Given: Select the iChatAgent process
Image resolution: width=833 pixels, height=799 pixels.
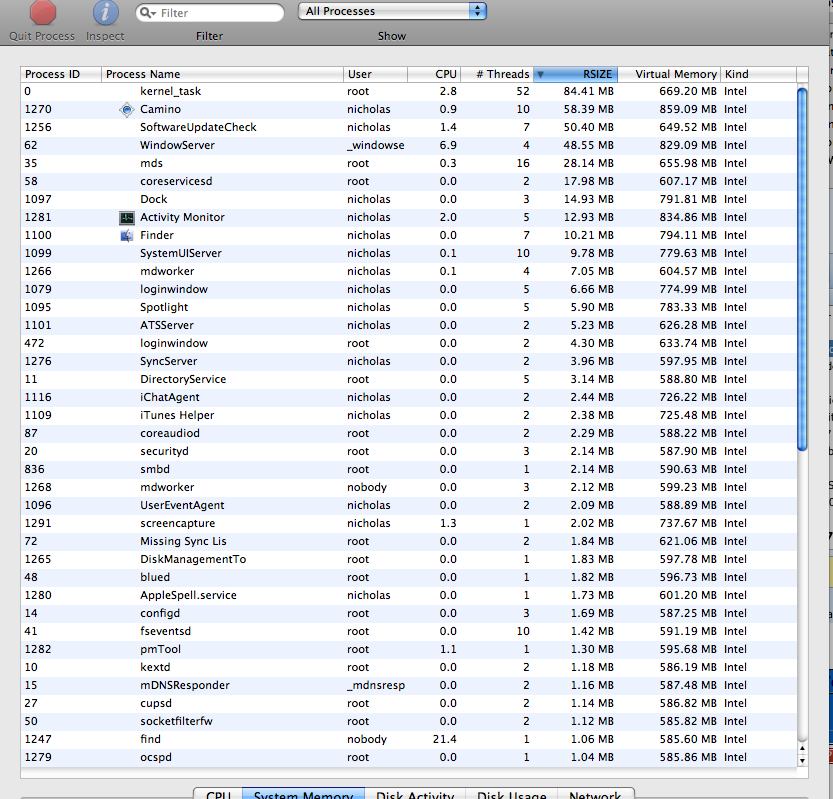Looking at the screenshot, I should point(409,398).
